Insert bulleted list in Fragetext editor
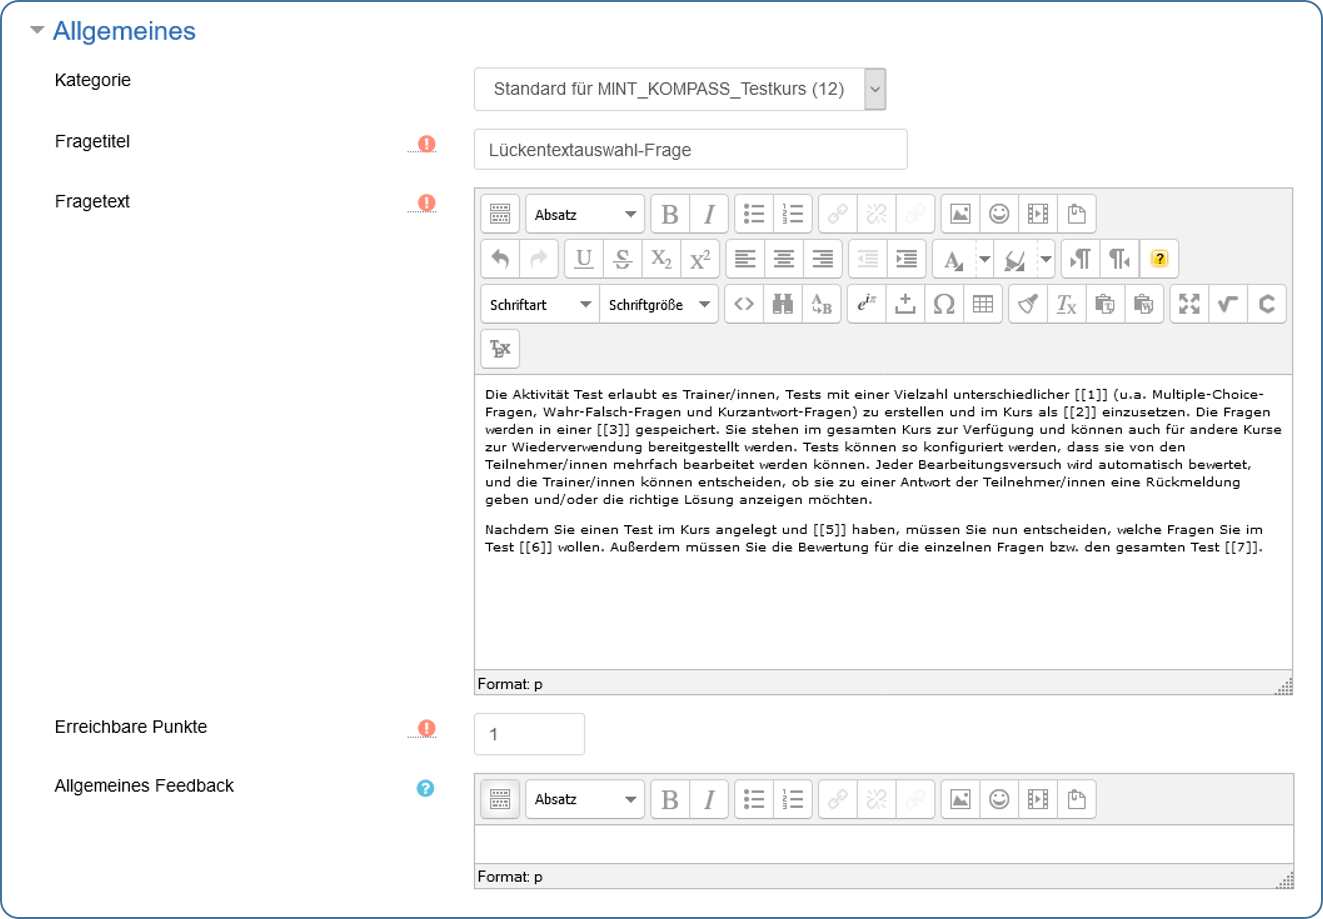Viewport: 1323px width, 919px height. pos(754,214)
